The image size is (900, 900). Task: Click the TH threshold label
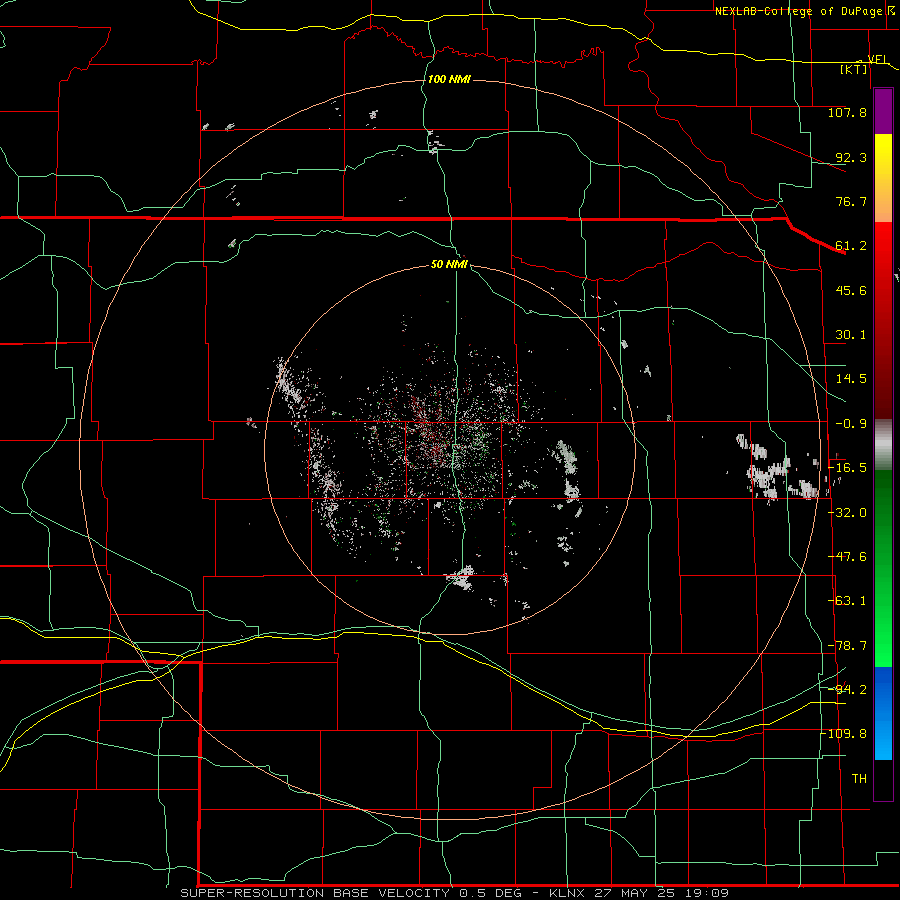[x=859, y=779]
